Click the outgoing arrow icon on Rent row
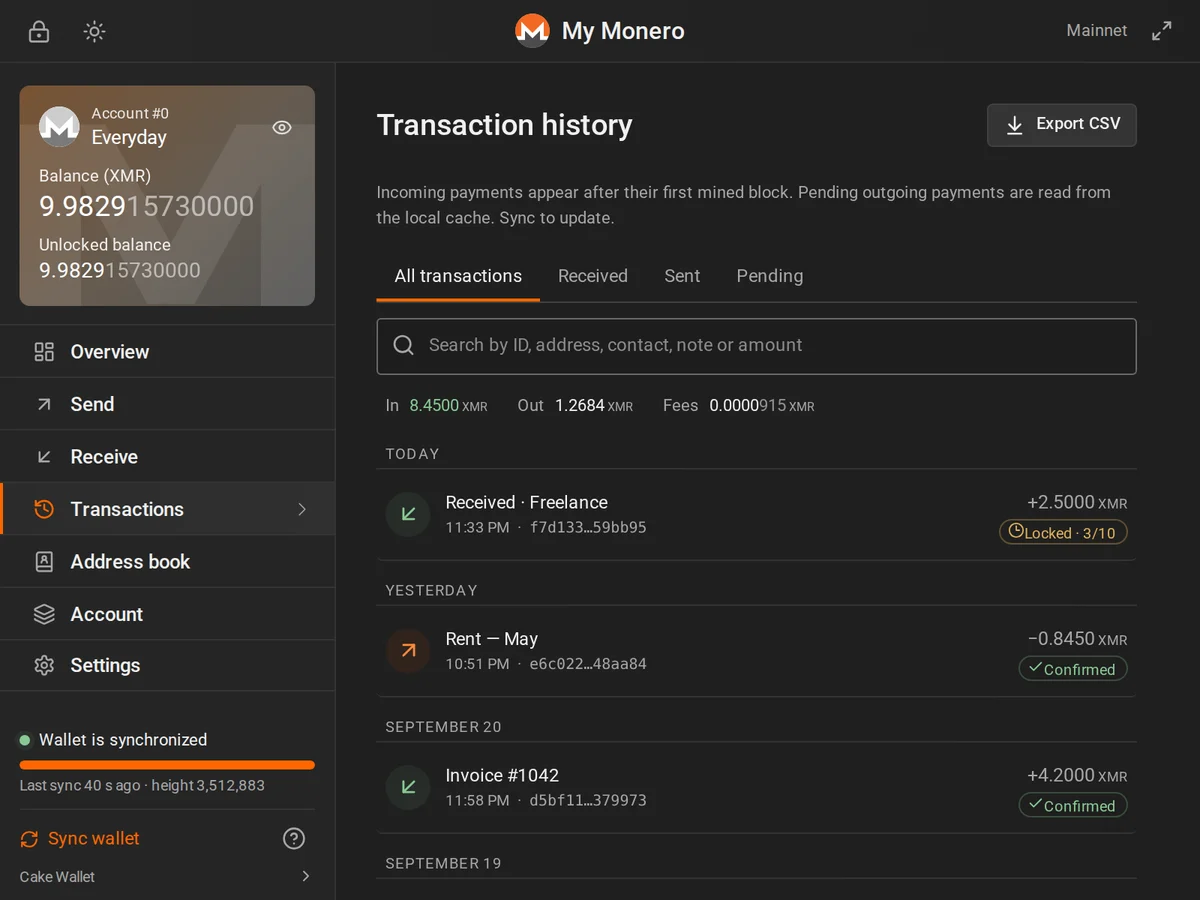This screenshot has height=900, width=1200. [x=408, y=651]
